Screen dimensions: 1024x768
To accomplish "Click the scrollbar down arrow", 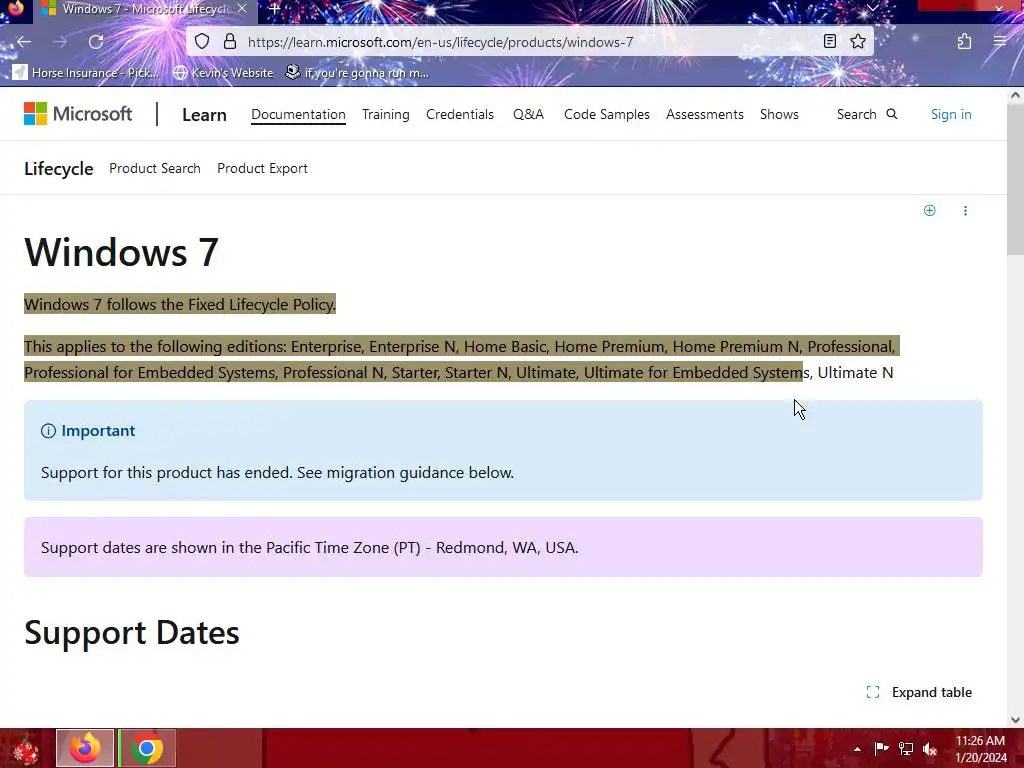I will [1015, 720].
